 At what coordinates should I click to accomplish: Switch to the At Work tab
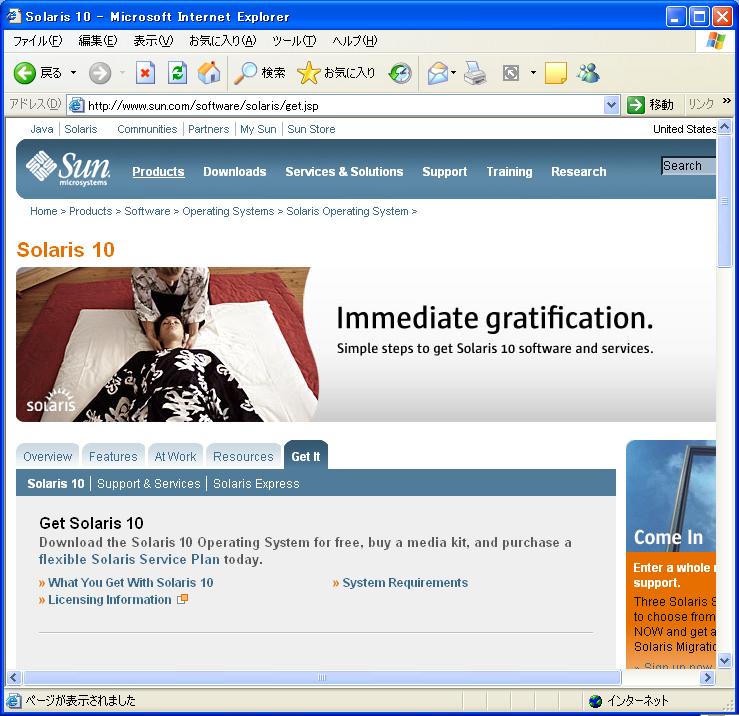pyautogui.click(x=175, y=456)
